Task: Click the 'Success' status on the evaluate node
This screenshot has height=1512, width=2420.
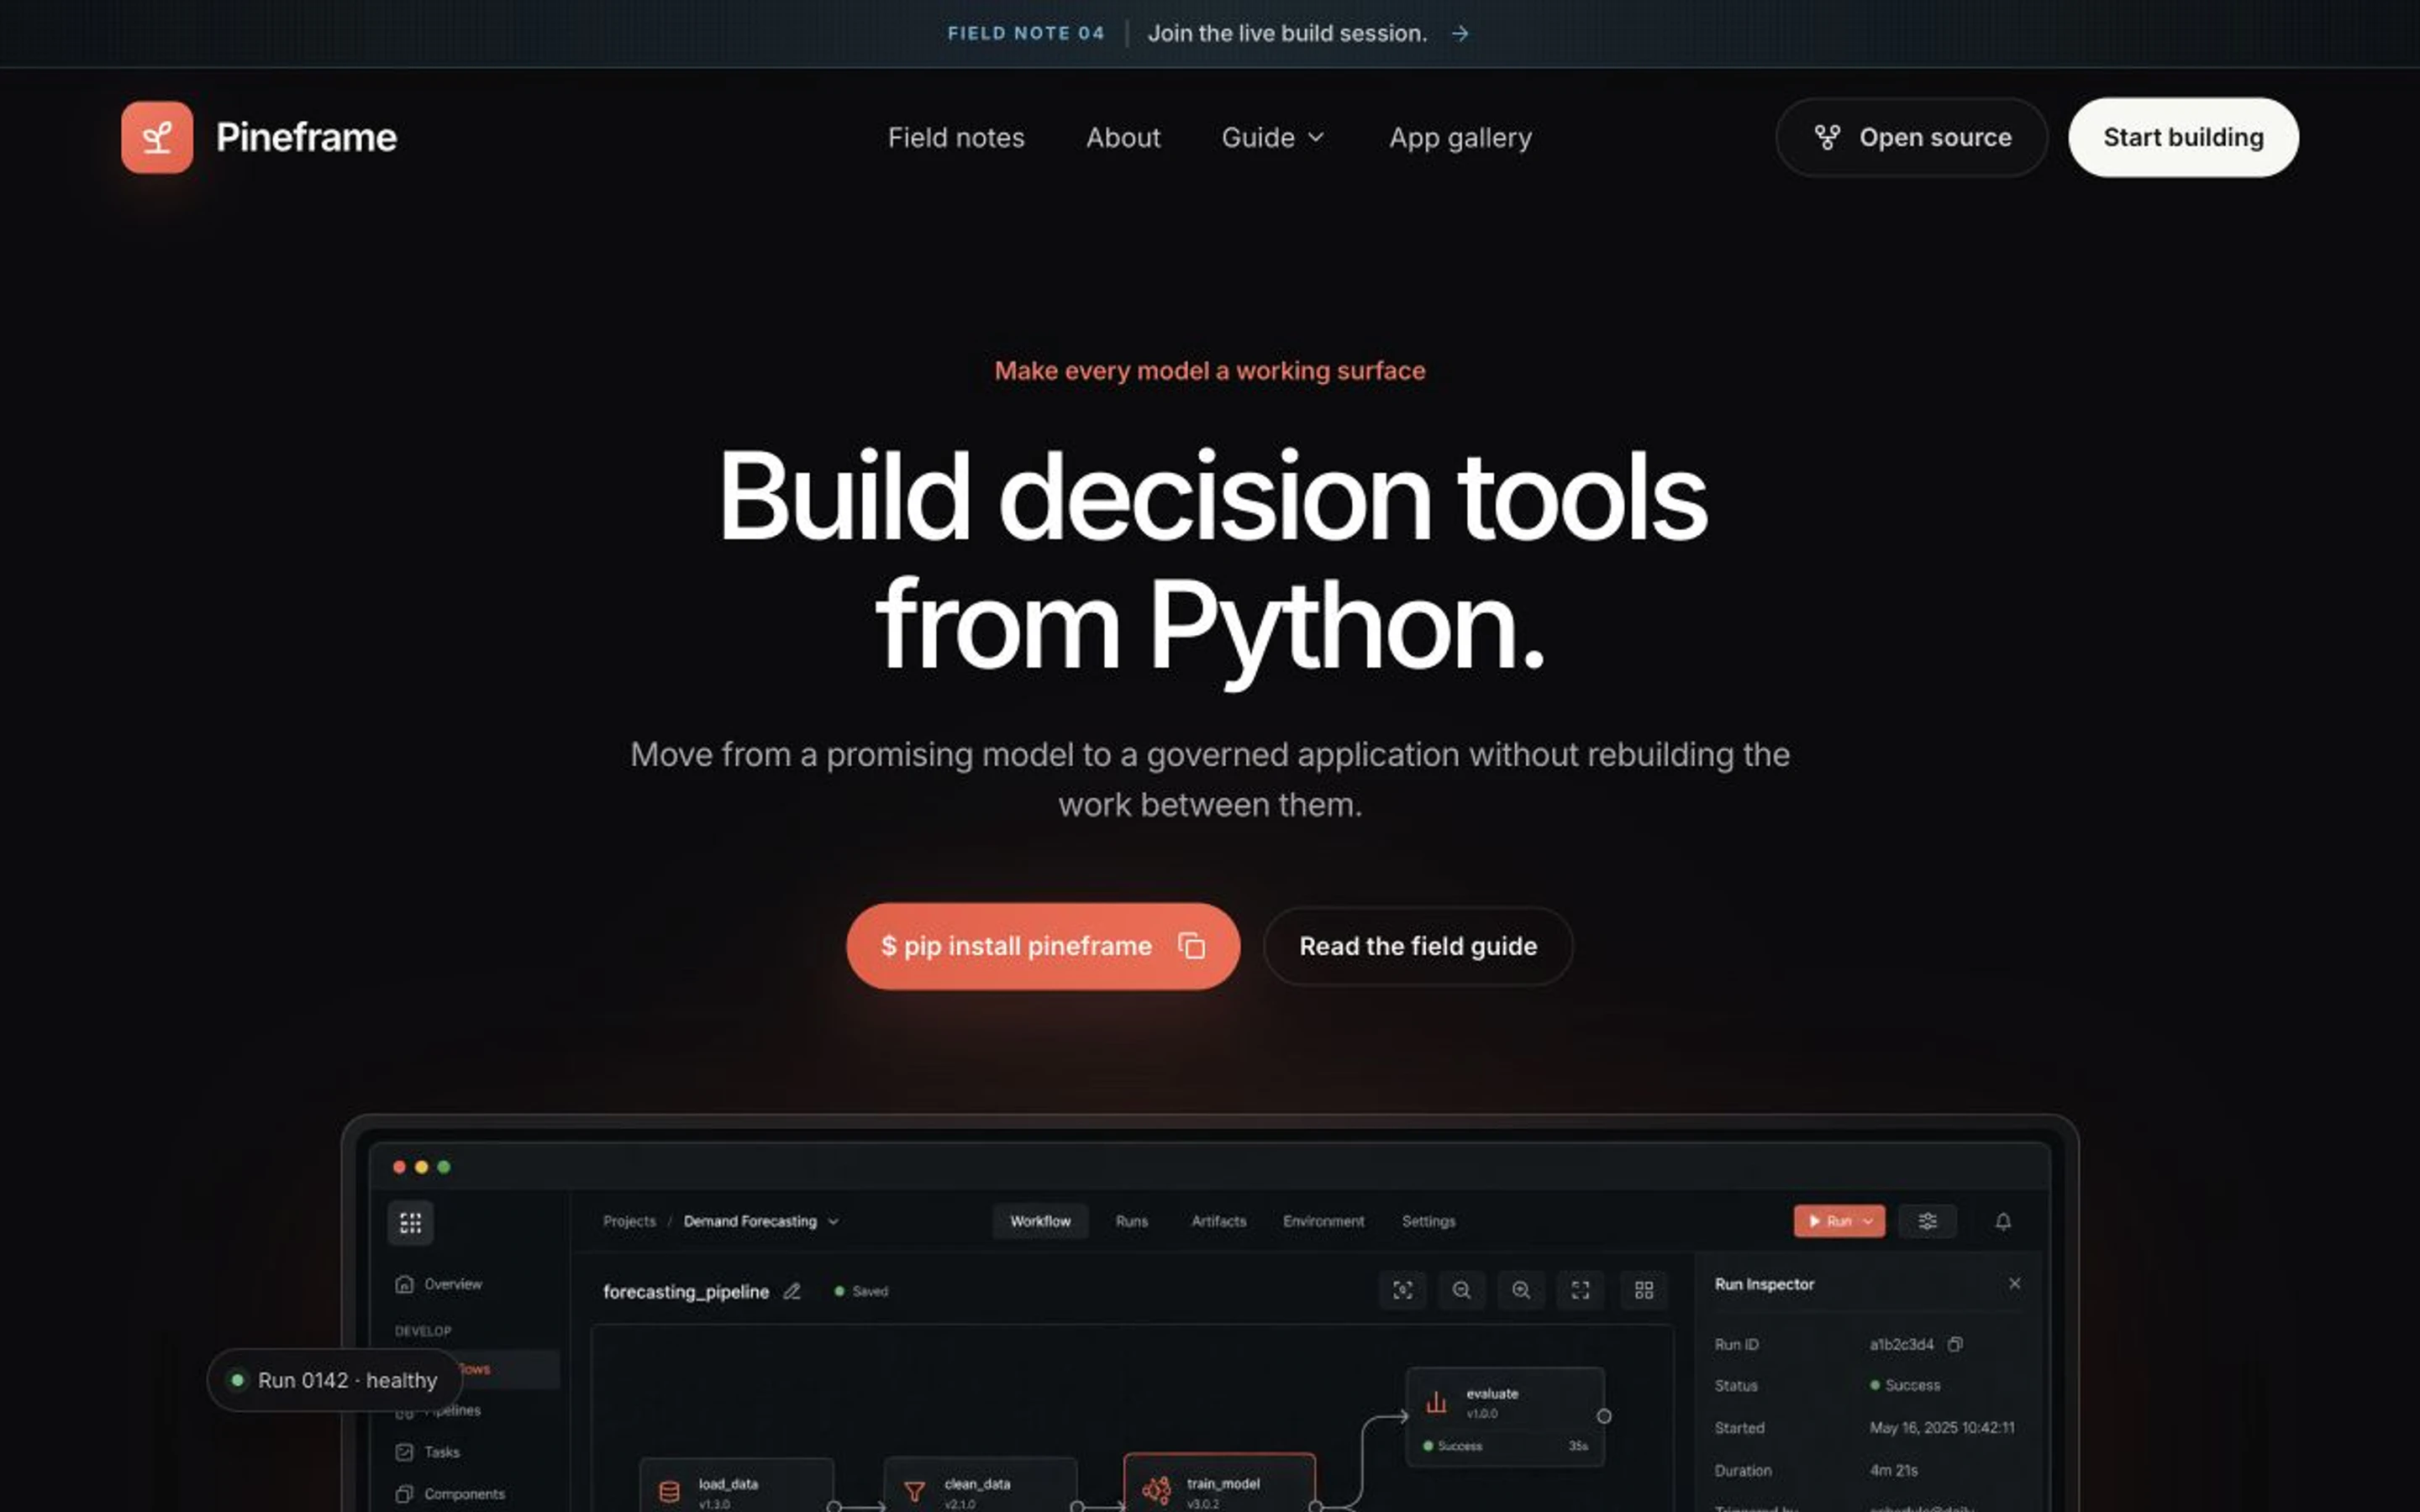Action: pos(1453,1446)
